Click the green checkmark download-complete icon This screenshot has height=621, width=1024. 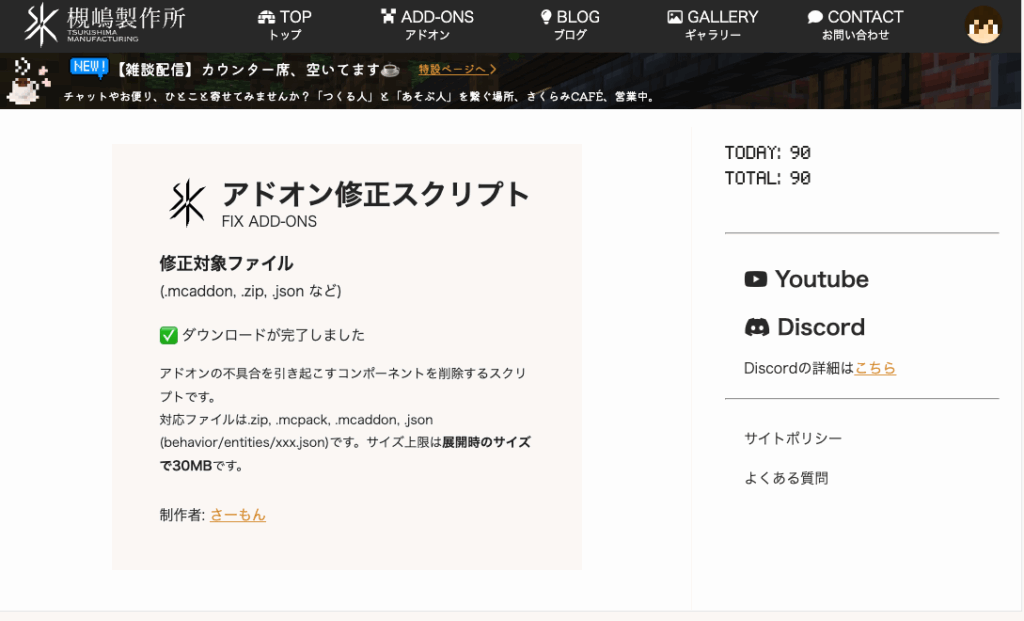[x=168, y=335]
